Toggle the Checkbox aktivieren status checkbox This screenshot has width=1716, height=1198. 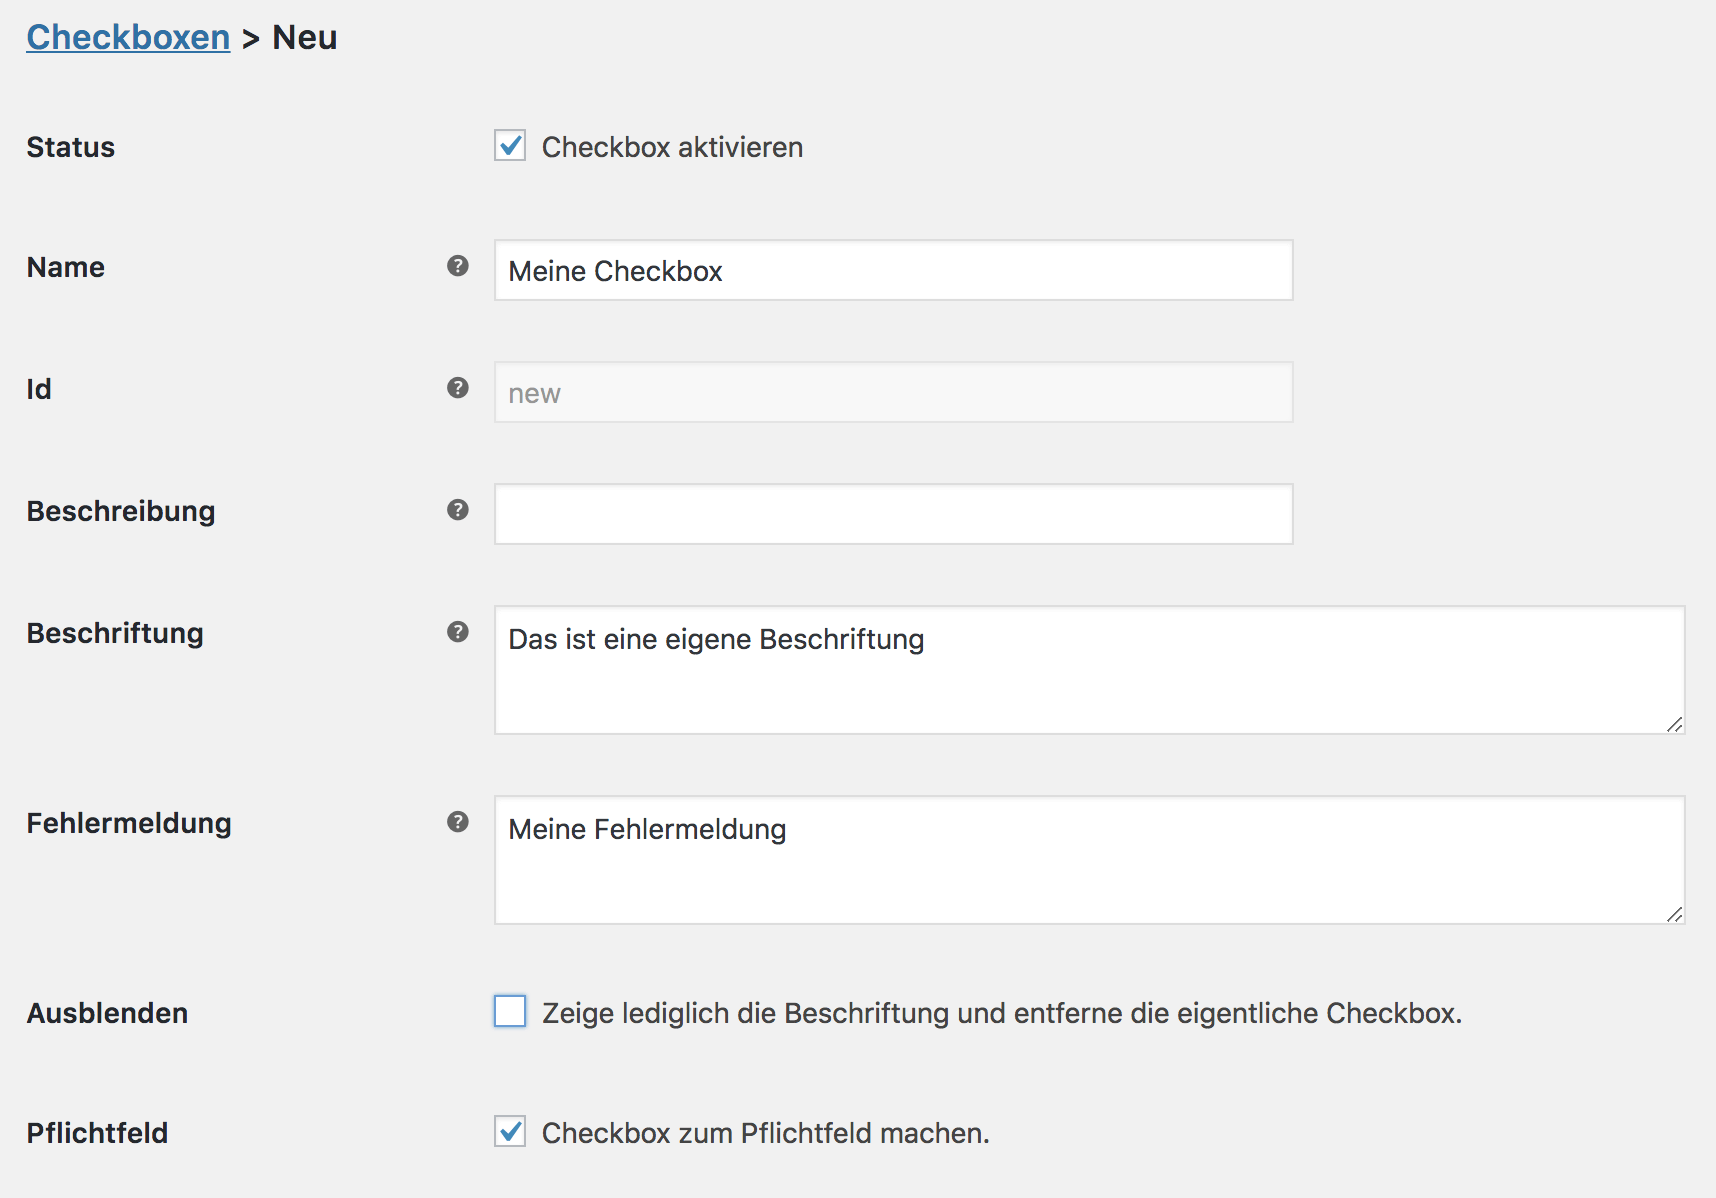pos(510,146)
